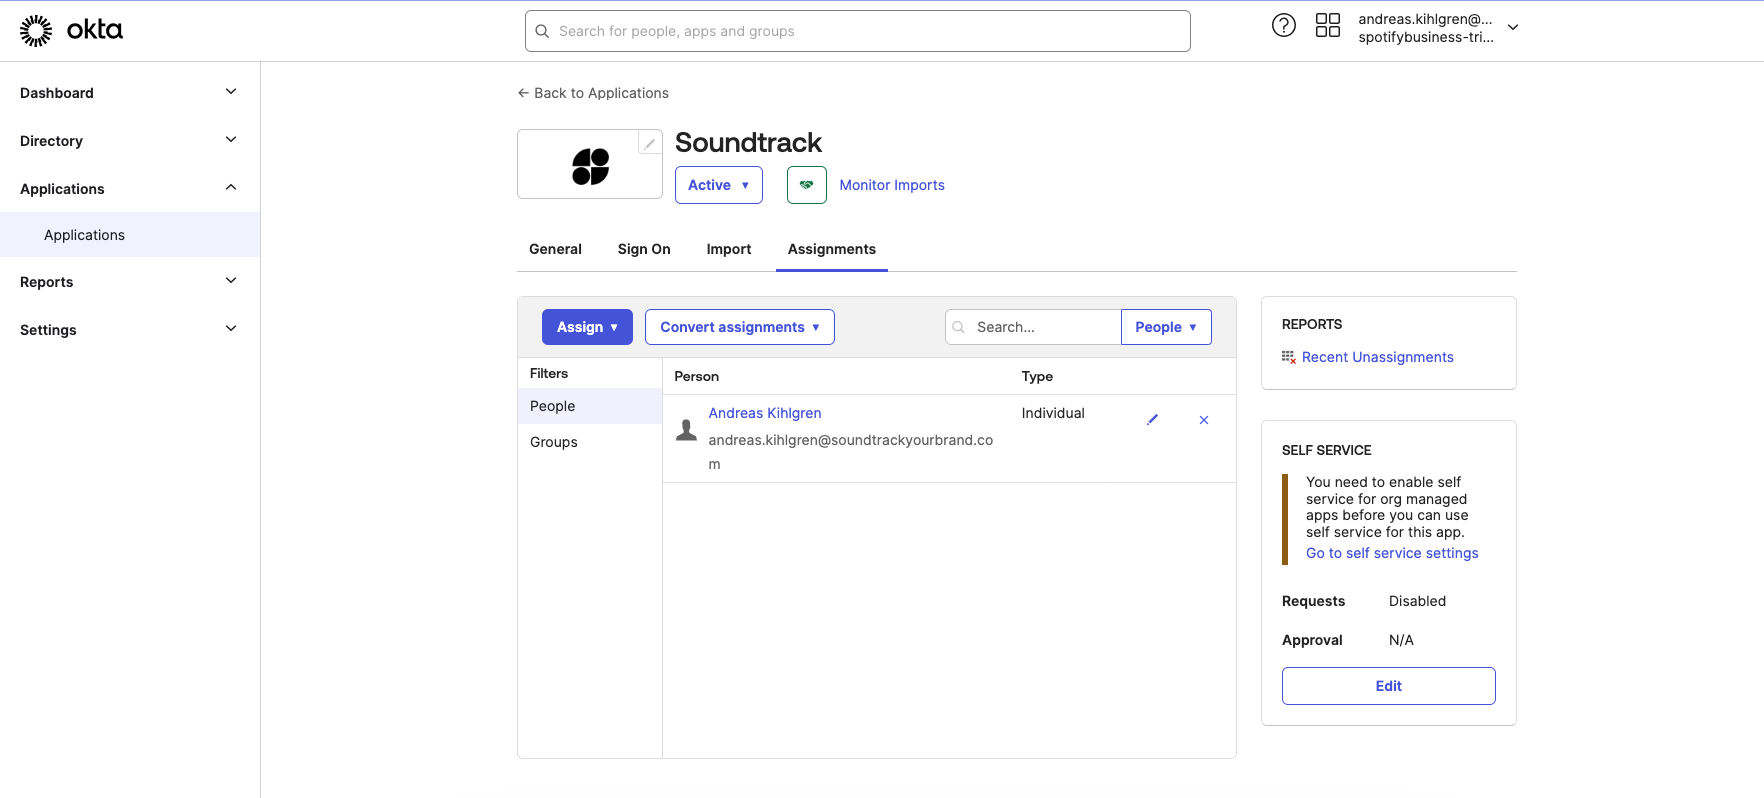Viewport: 1764px width, 798px height.
Task: Click the Individual type cell
Action: (x=1053, y=413)
